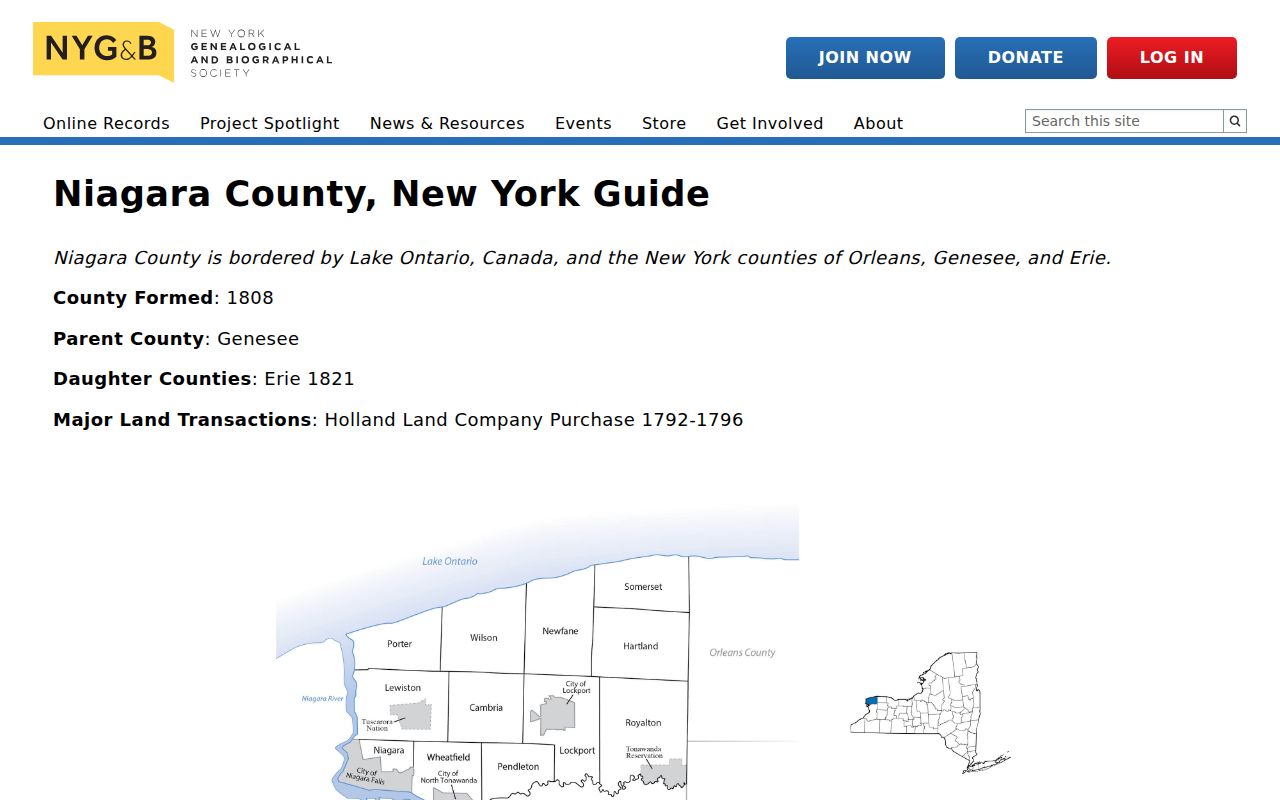
Task: Click the italic county borders description sentence
Action: tap(582, 258)
